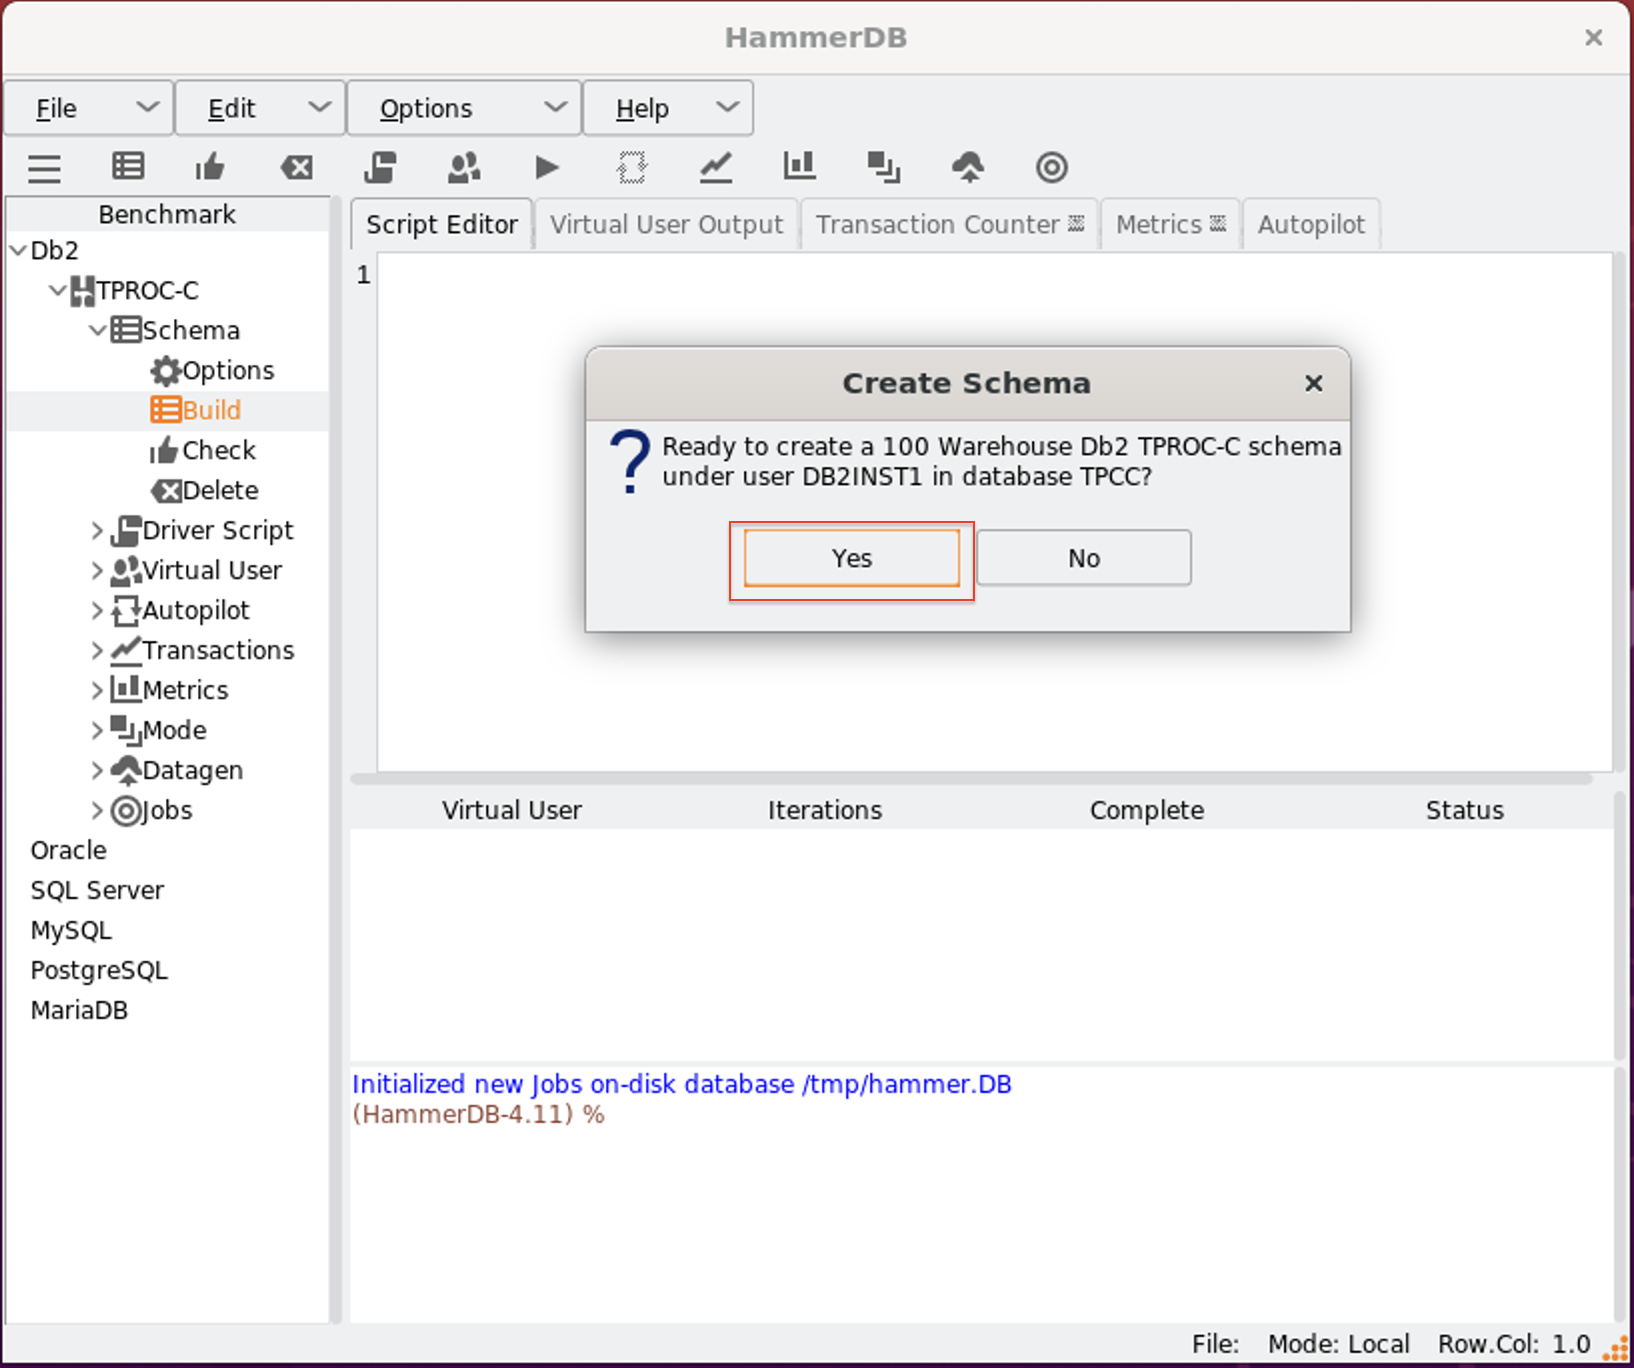Click the Status column header
This screenshot has width=1634, height=1368.
coord(1465,810)
